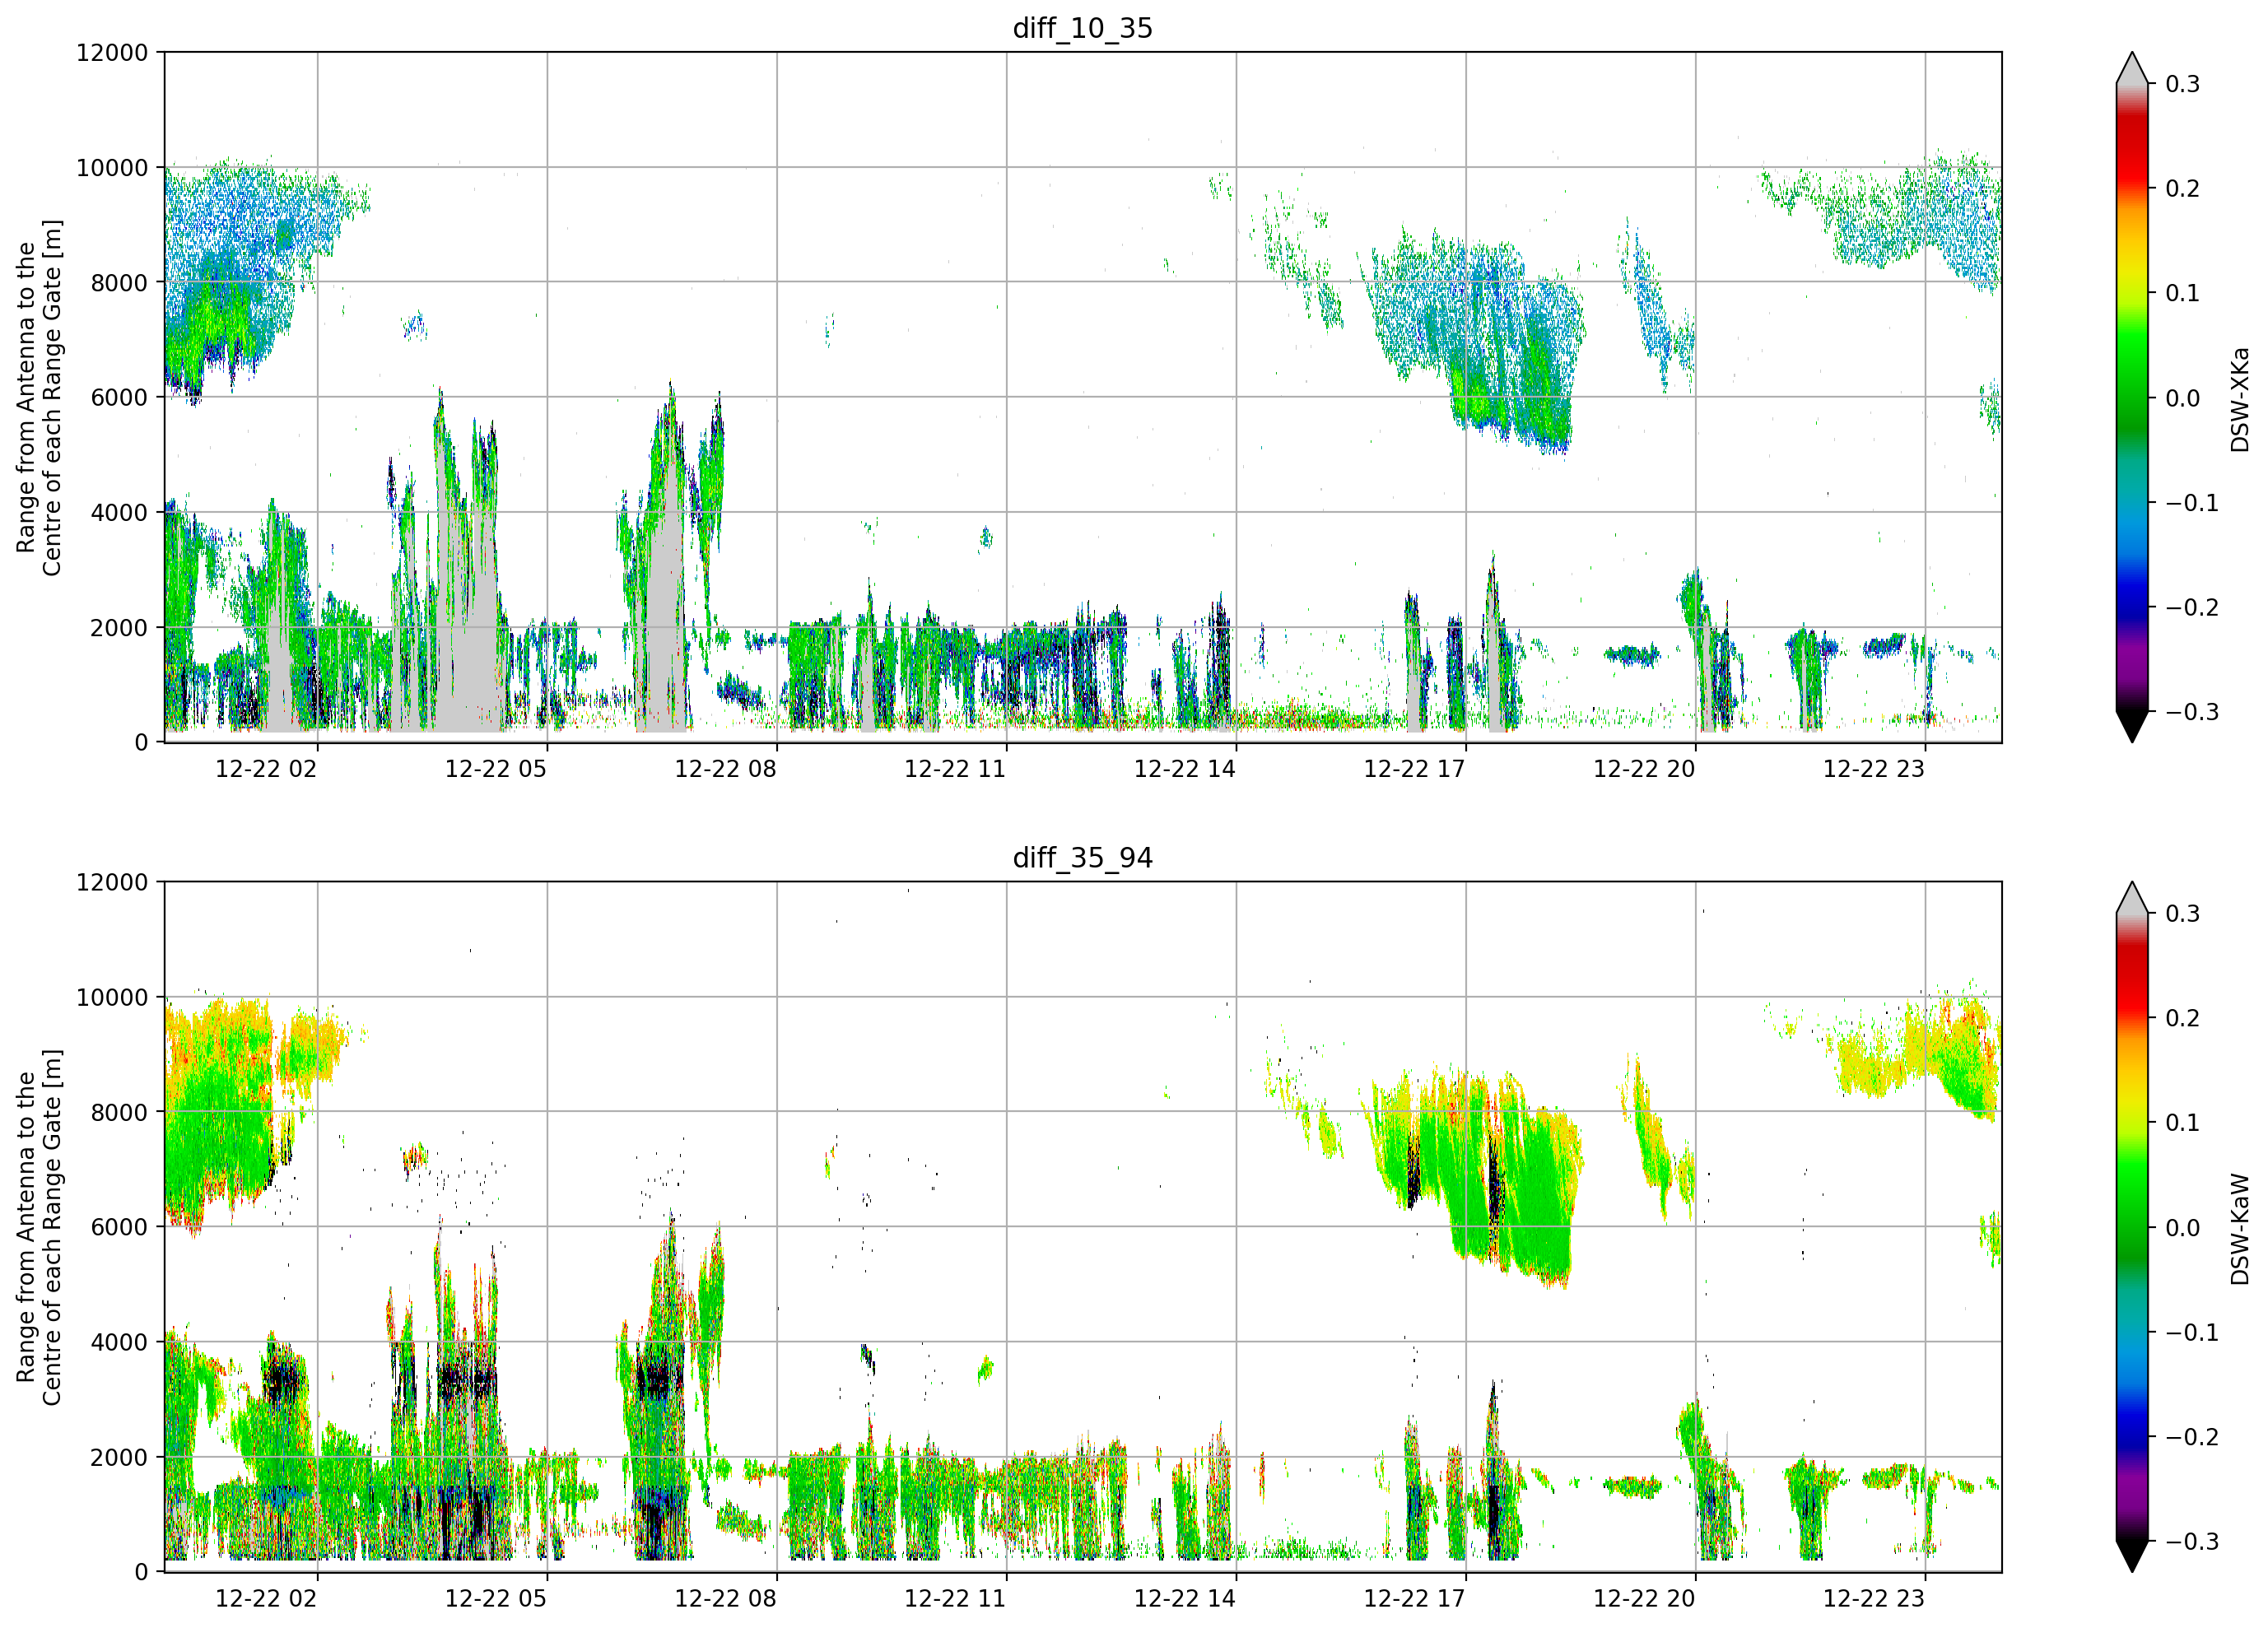
Task: Click the 8000 y-tick on diff_35_94 plot
Action: click(119, 1113)
